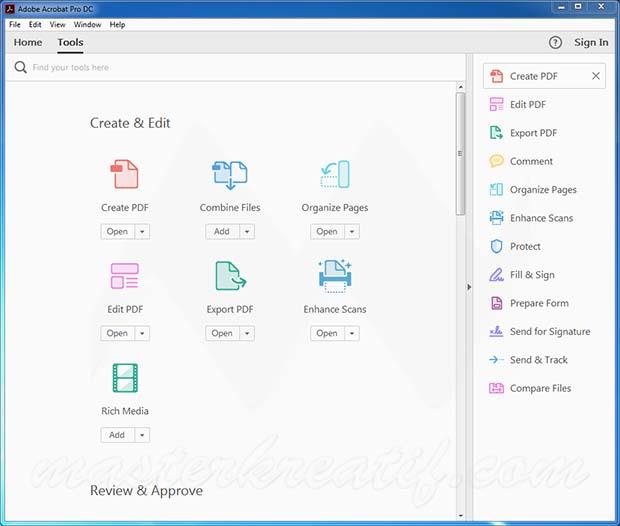Screen dimensions: 620x526
Task: Select Protect shield icon in sidebar
Action: [496, 246]
